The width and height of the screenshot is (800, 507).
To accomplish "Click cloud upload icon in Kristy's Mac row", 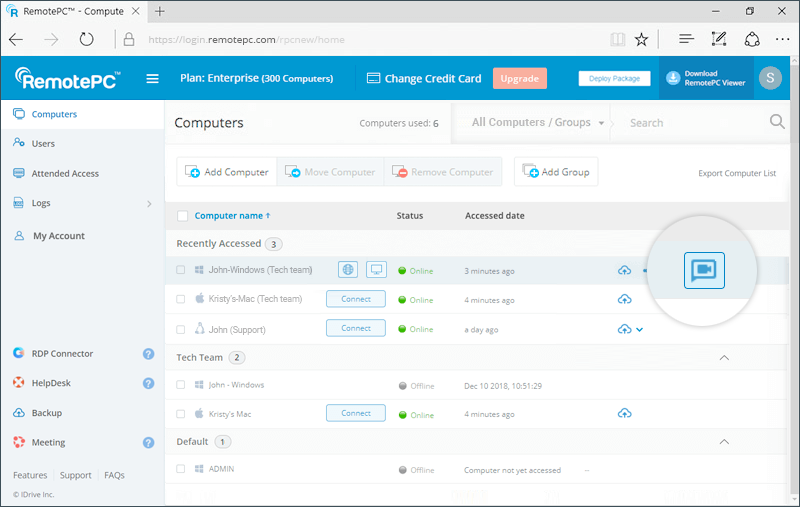I will pos(624,414).
